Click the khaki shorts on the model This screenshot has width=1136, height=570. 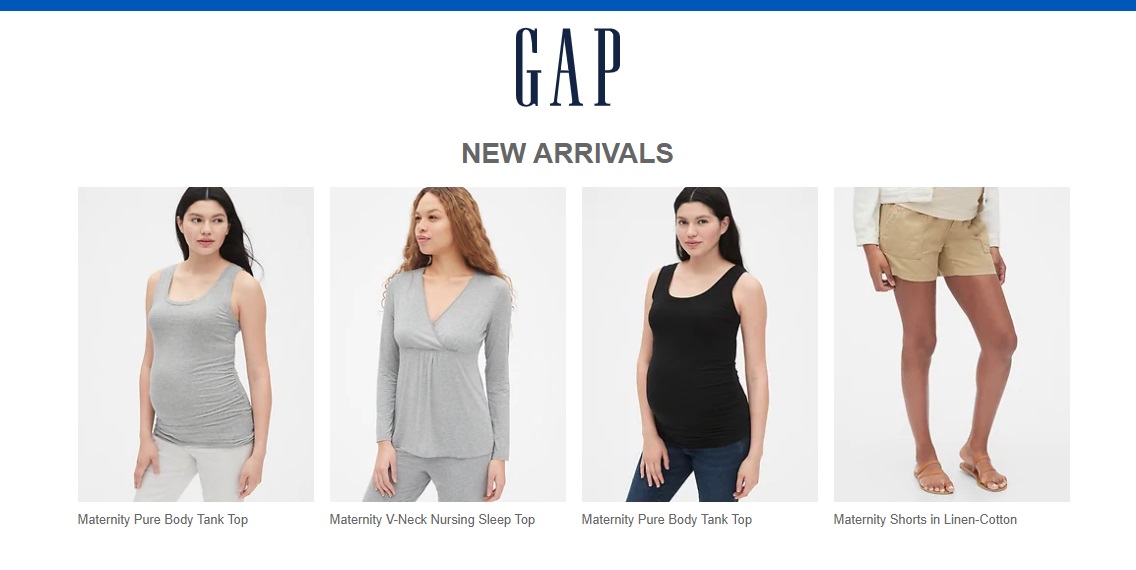pyautogui.click(x=935, y=243)
